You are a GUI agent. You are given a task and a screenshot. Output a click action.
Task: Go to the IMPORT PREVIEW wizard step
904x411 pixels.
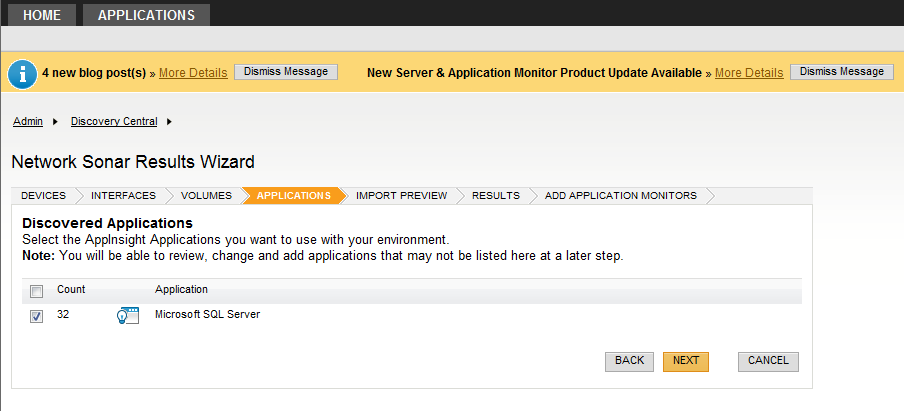(x=401, y=195)
